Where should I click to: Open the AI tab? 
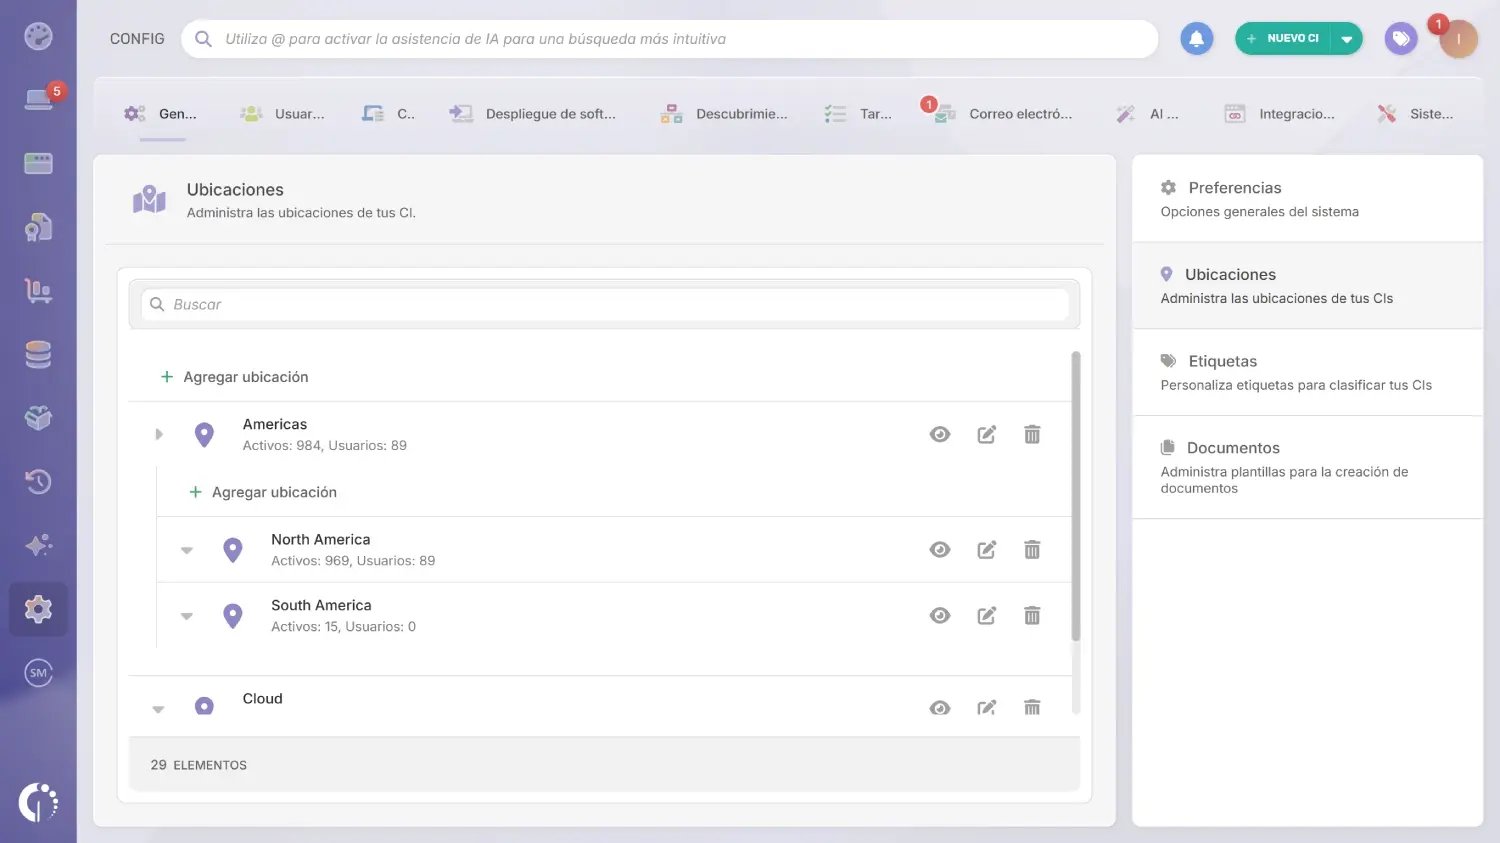point(1148,114)
